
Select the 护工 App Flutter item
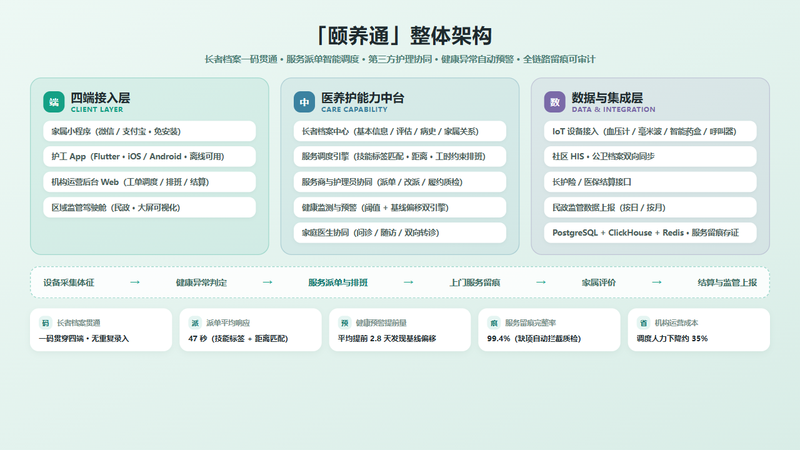[149, 157]
